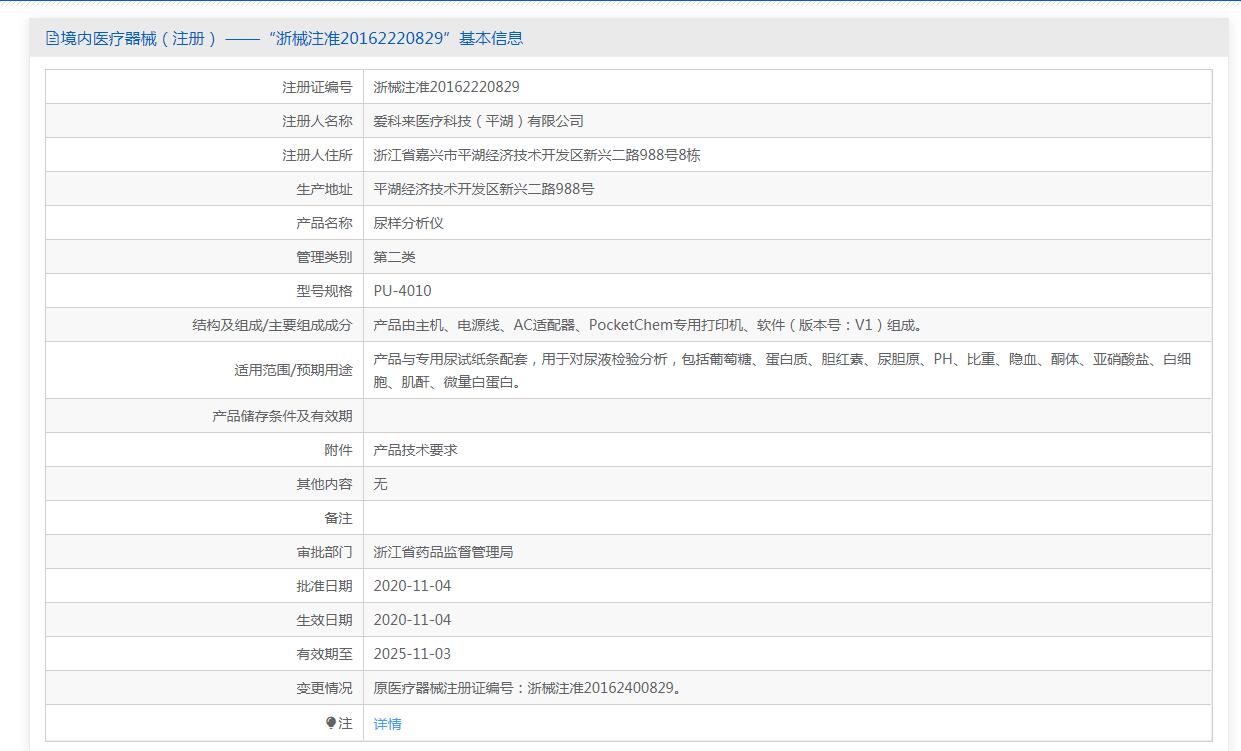Click production address 平湖经济技术开发区新兴二路988号
The image size is (1241, 751).
[x=484, y=189]
